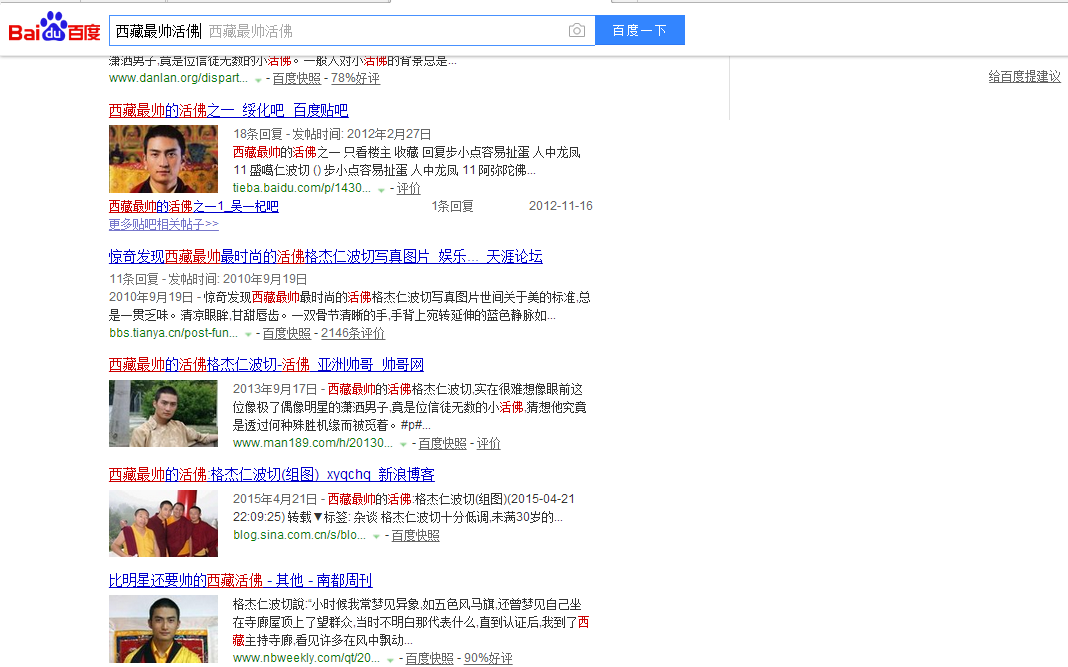
Task: Open camera image search icon
Action: (576, 31)
